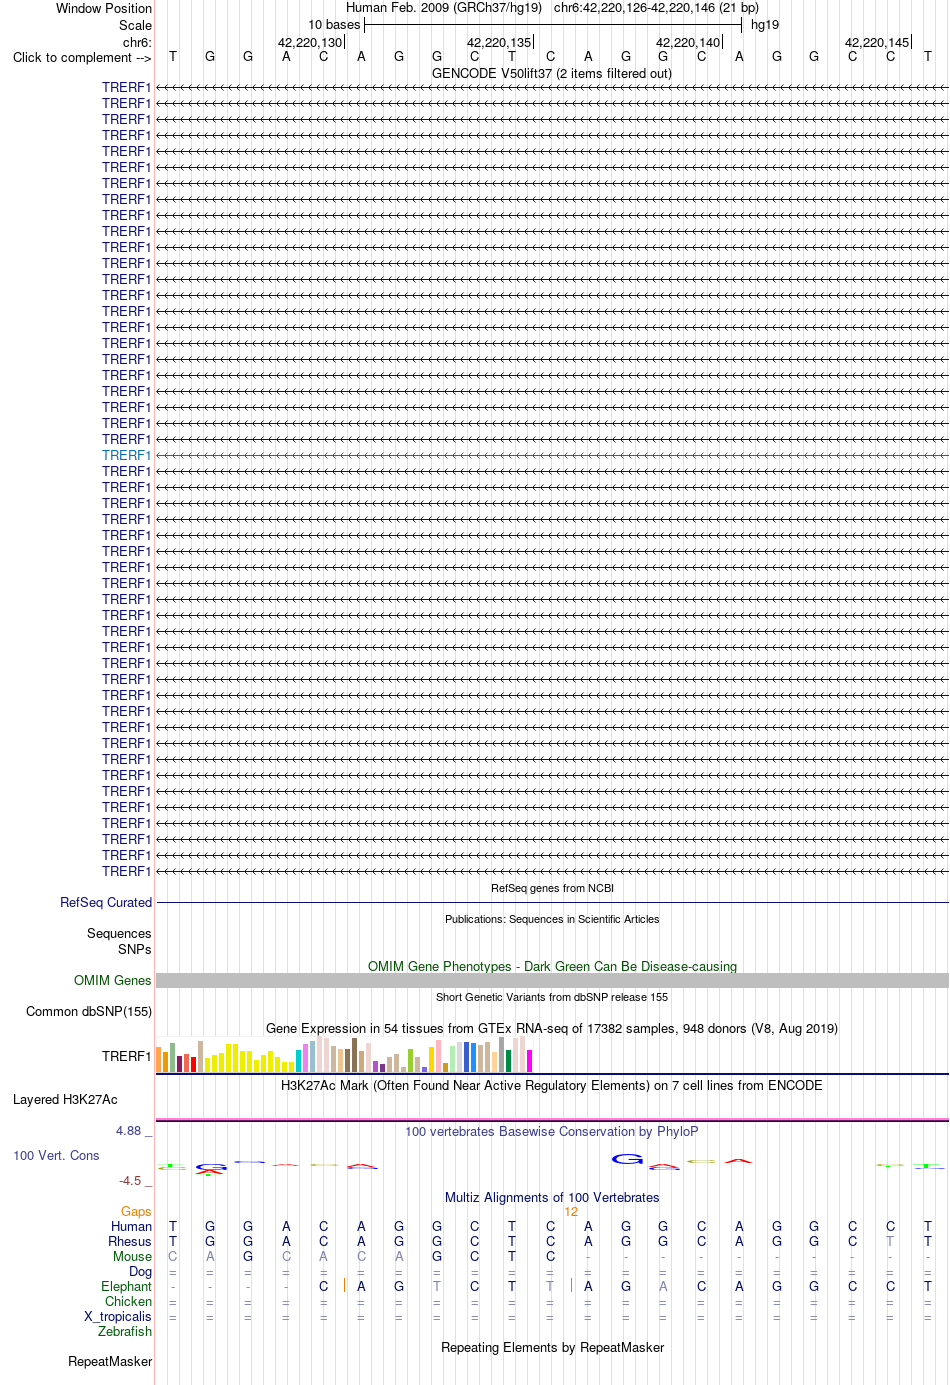Click the 42,220,130 position marker

point(310,42)
